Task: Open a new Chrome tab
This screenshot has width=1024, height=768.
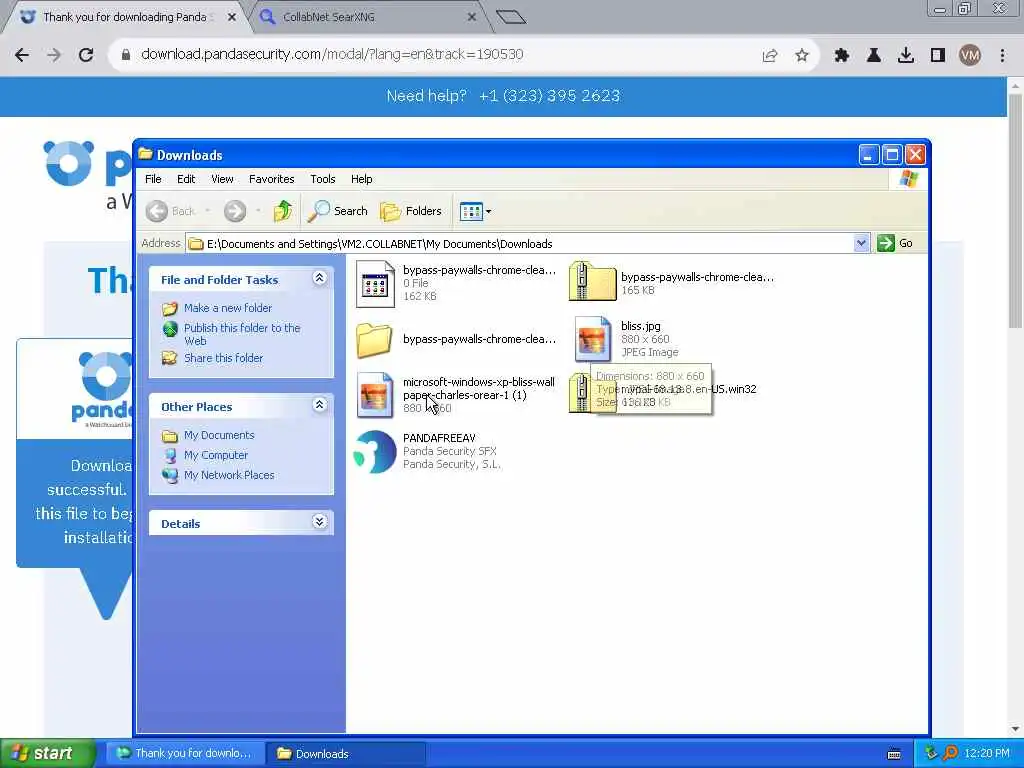Action: tap(511, 17)
